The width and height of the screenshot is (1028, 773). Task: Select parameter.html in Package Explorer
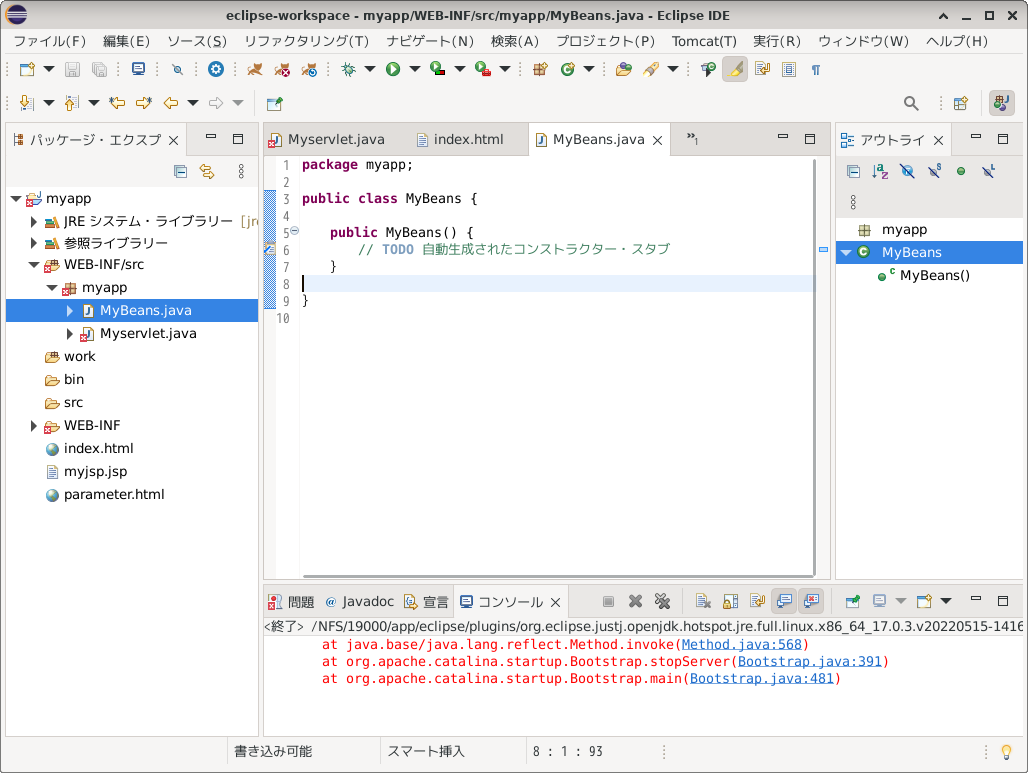click(114, 495)
